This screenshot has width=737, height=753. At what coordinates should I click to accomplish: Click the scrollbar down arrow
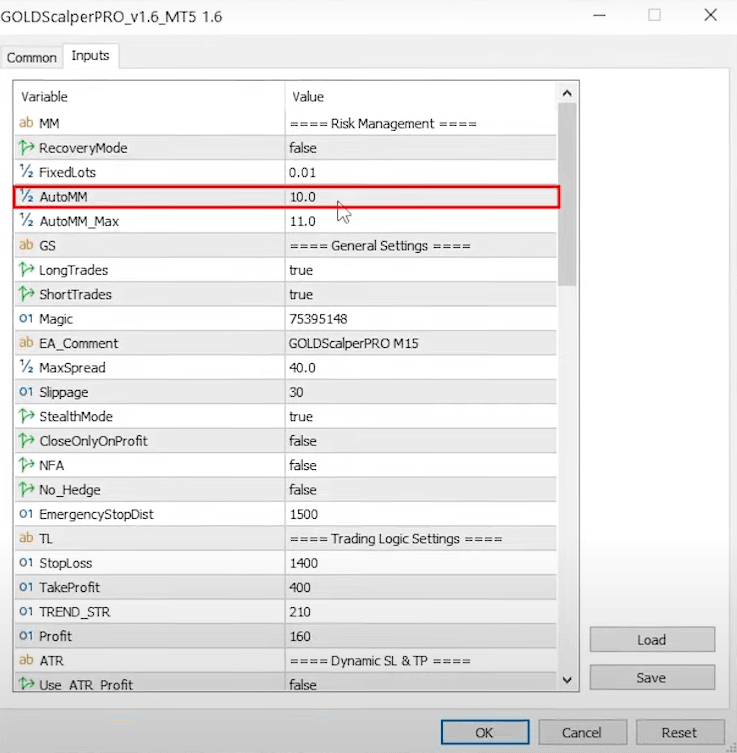(x=567, y=680)
